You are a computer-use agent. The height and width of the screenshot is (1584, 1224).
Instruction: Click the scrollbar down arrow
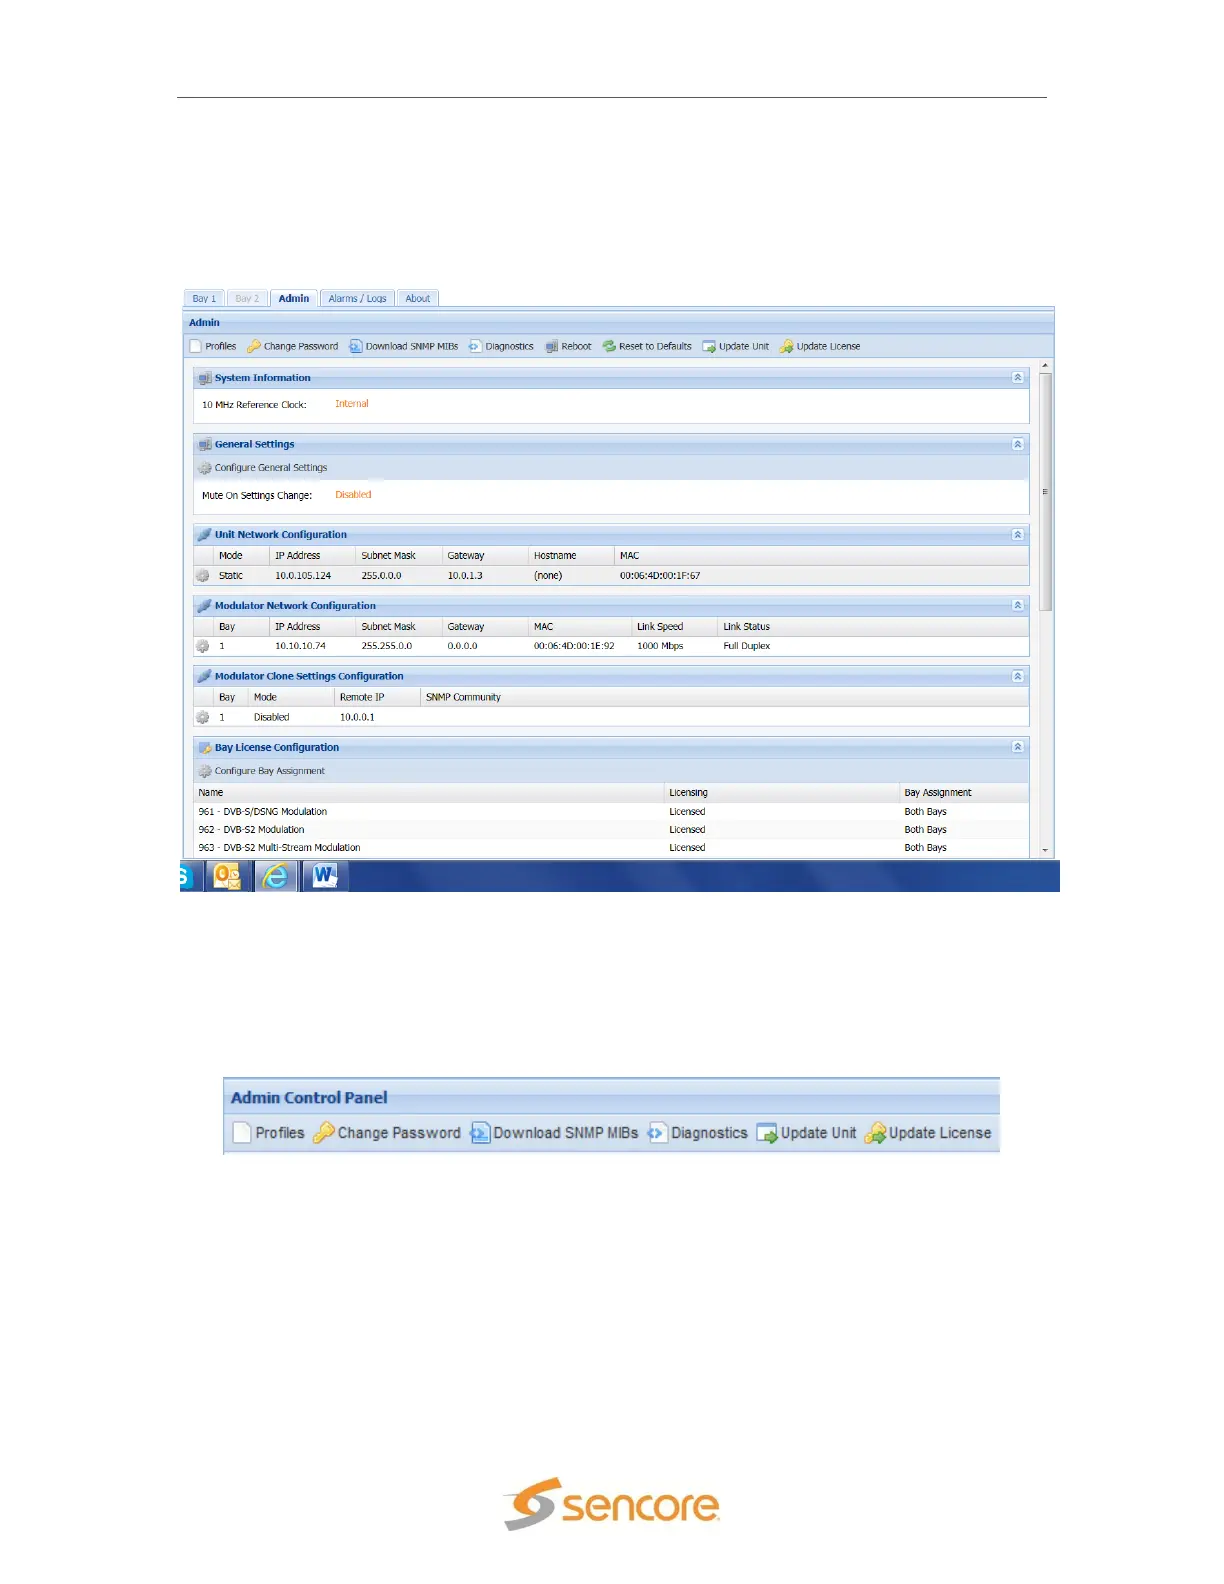point(1046,851)
